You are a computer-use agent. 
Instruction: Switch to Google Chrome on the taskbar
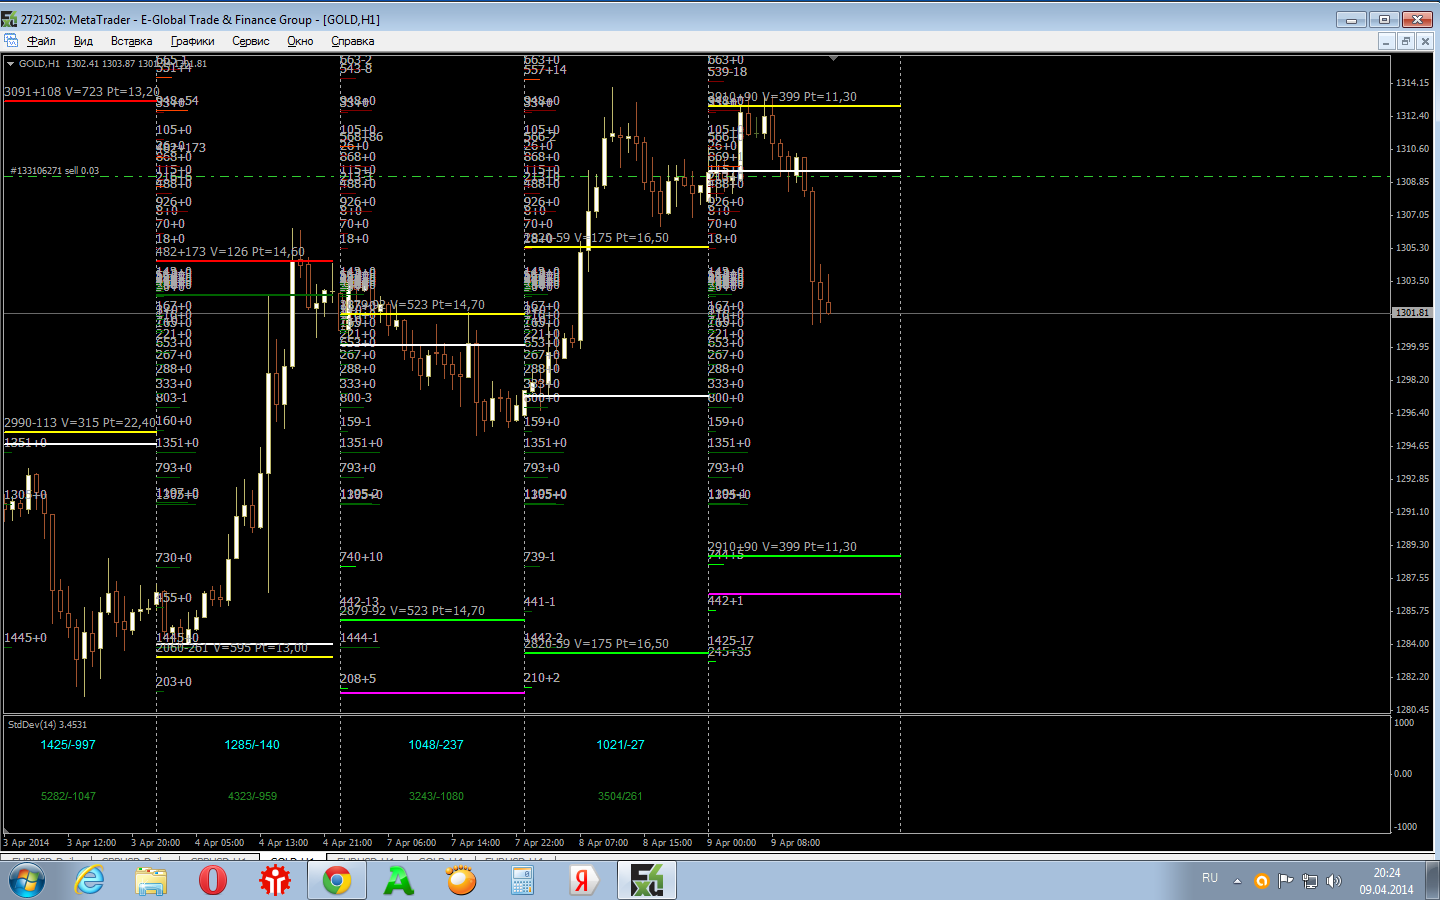[x=337, y=881]
